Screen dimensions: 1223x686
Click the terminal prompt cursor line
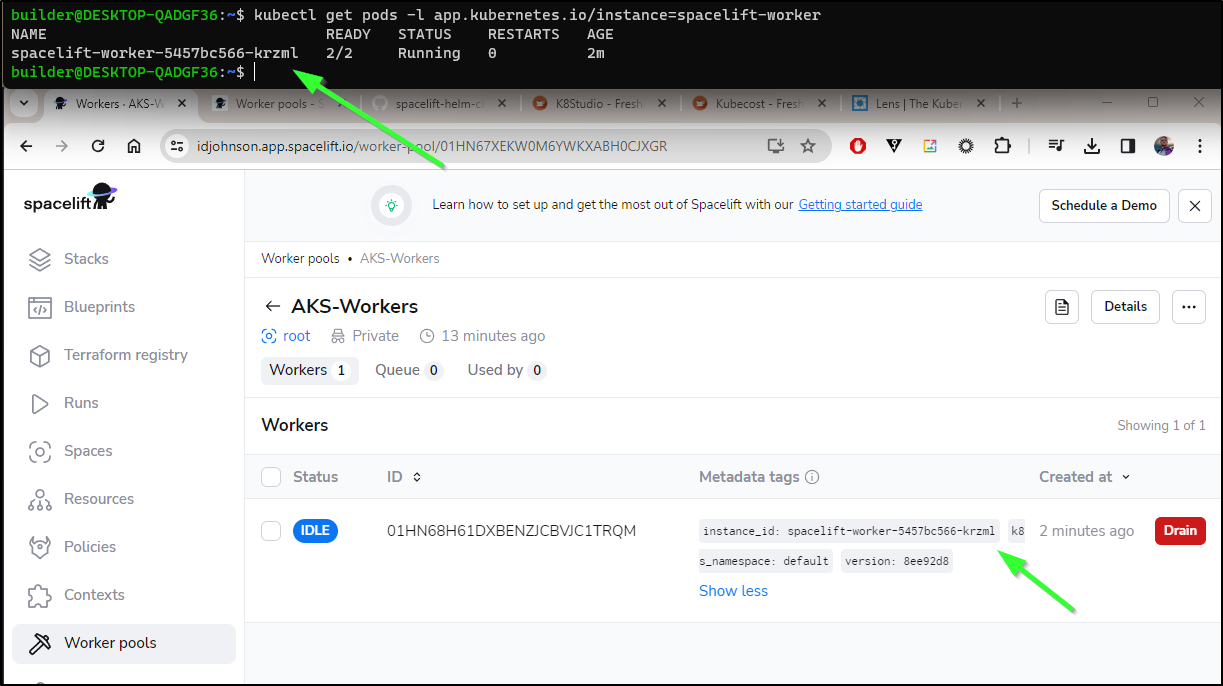click(x=132, y=72)
